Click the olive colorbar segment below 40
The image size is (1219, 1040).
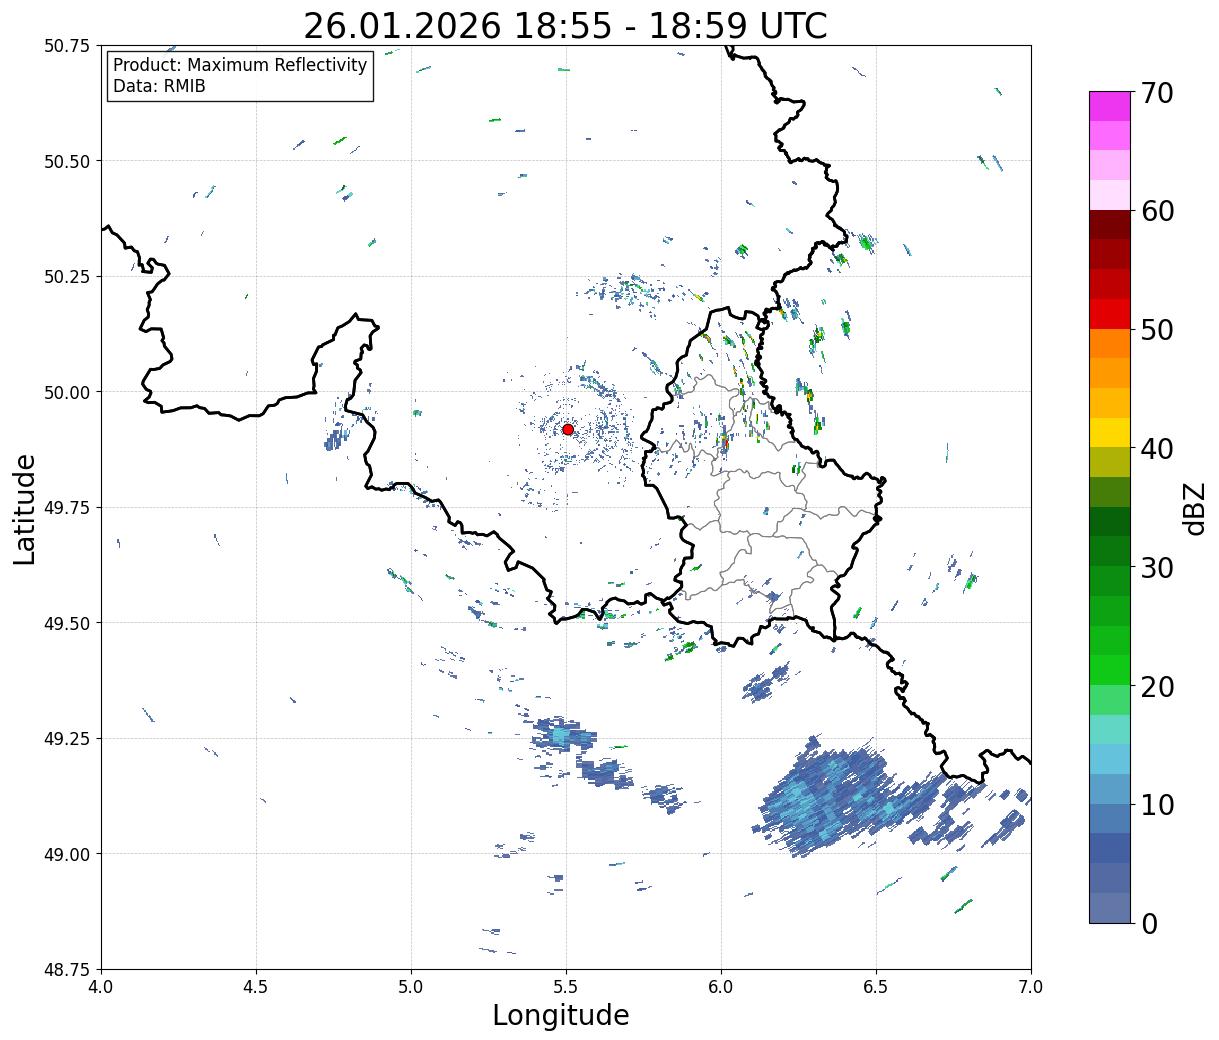1110,462
